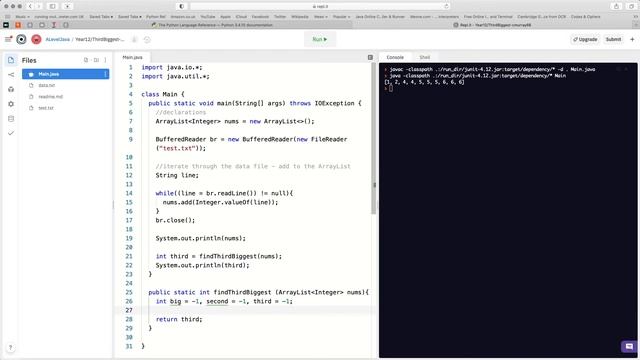Select Main.java in file tree
This screenshot has width=640, height=360.
(x=66, y=74)
